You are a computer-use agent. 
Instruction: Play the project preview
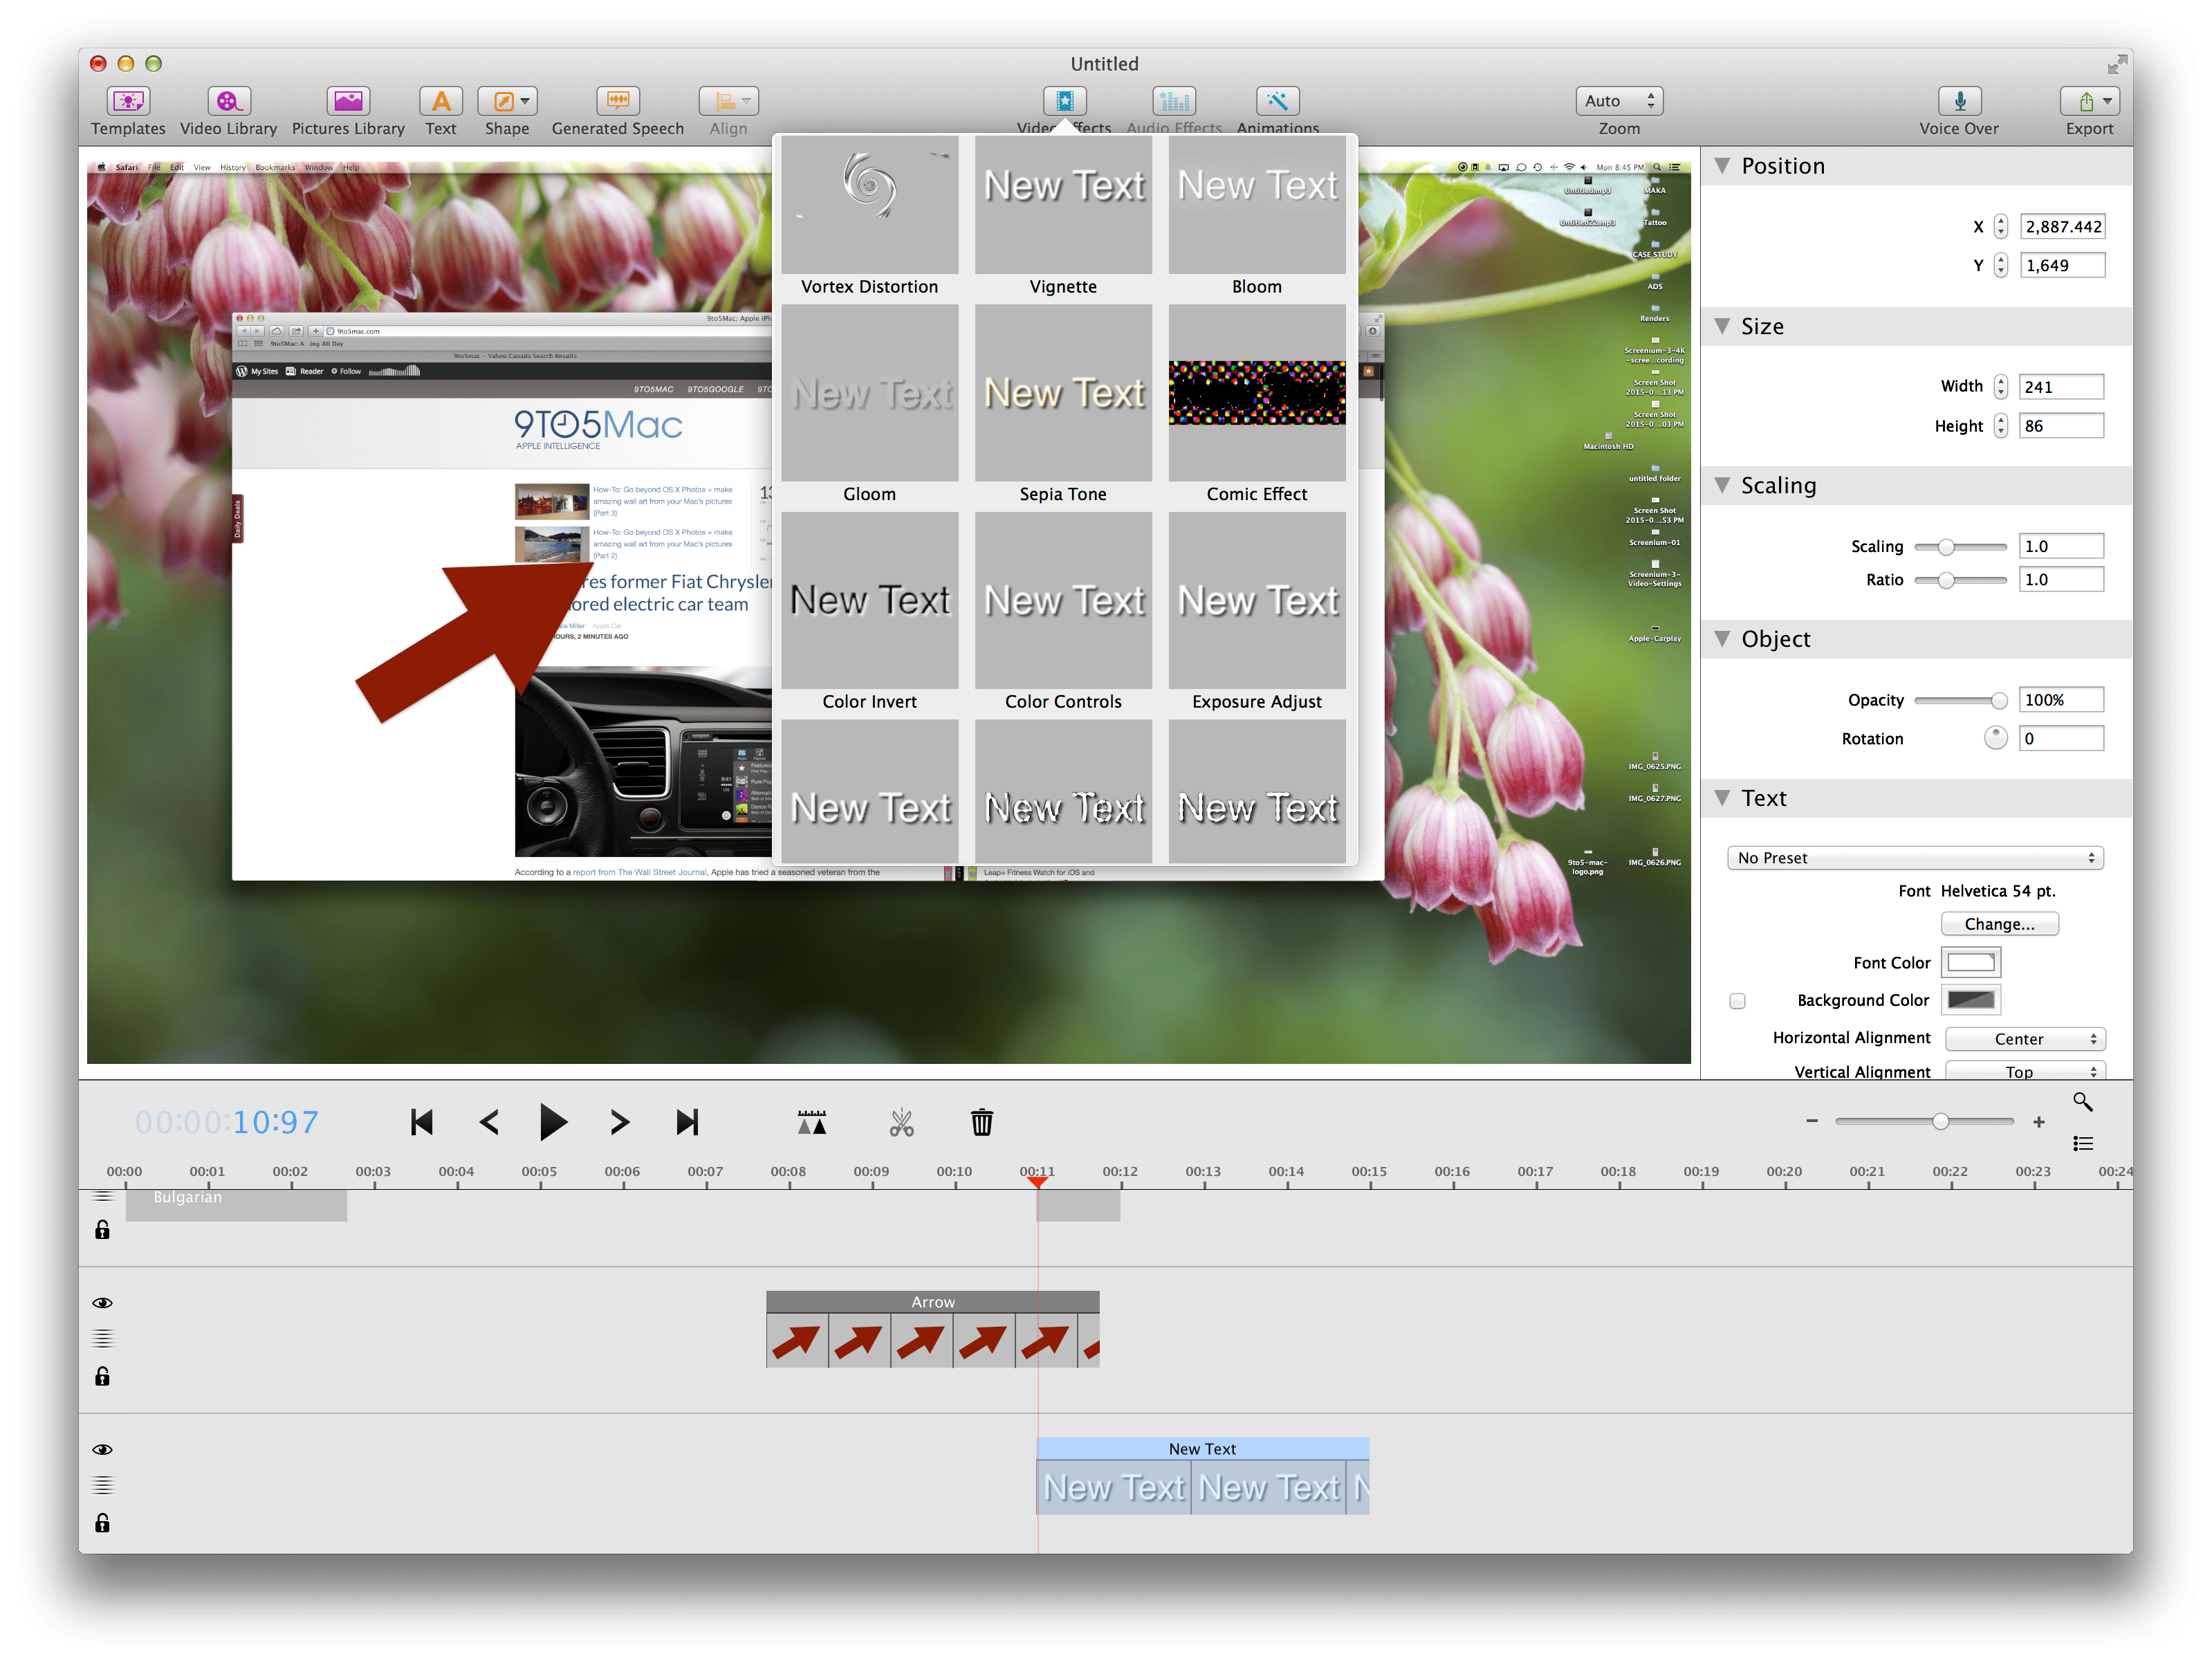tap(553, 1122)
